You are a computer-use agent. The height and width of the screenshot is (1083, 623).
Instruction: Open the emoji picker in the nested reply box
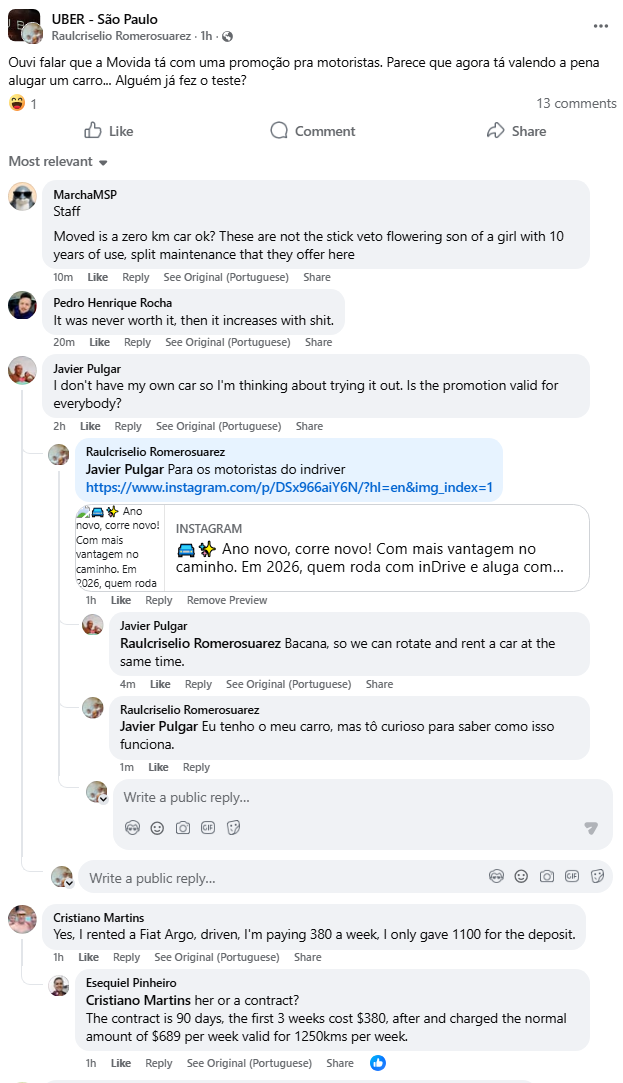[x=157, y=828]
